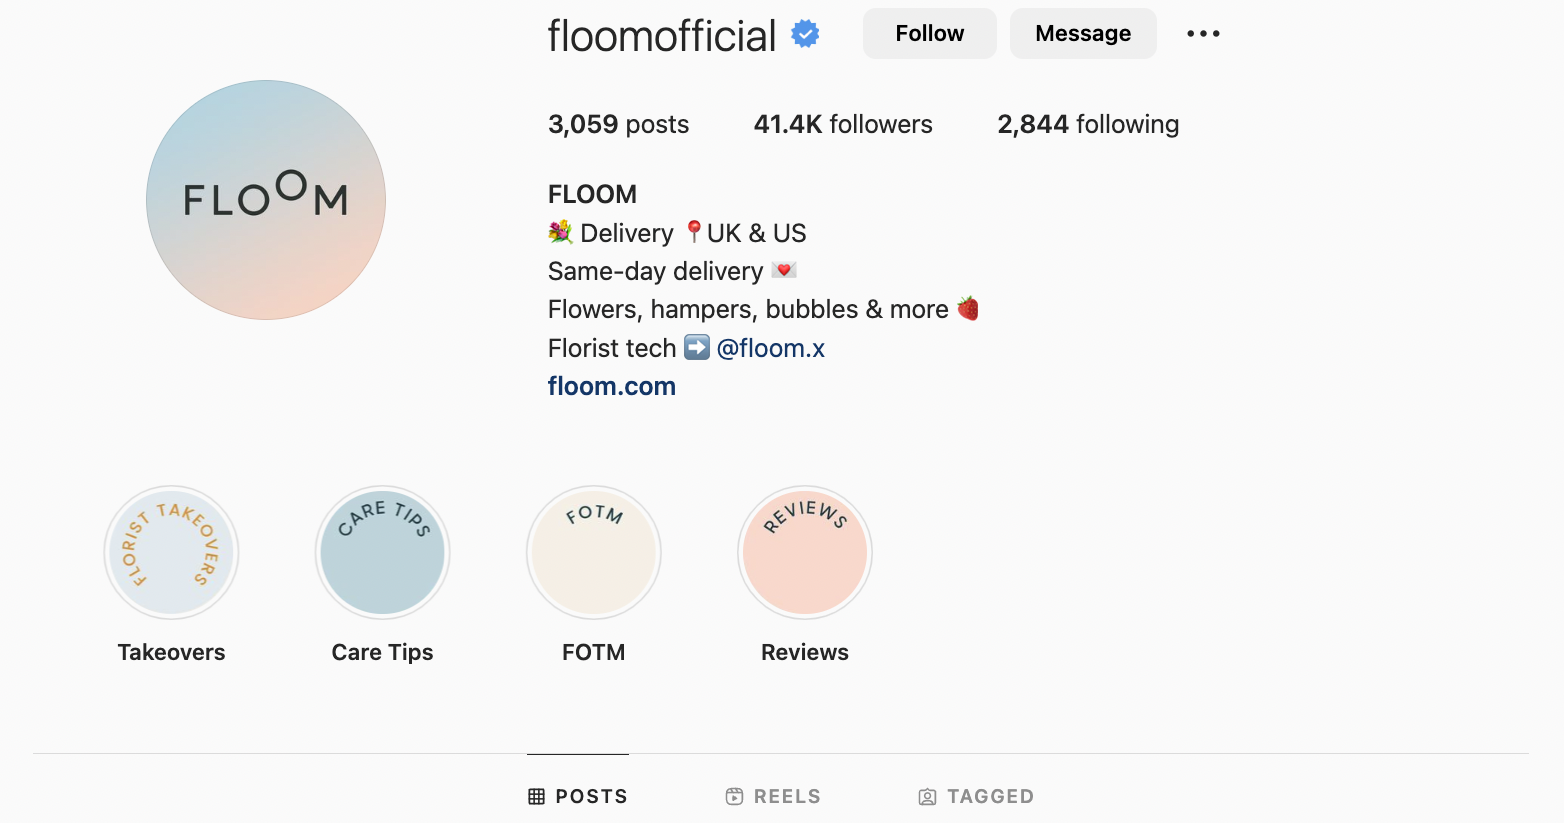The height and width of the screenshot is (823, 1564).
Task: Click the floomofficial username heading
Action: pyautogui.click(x=660, y=33)
